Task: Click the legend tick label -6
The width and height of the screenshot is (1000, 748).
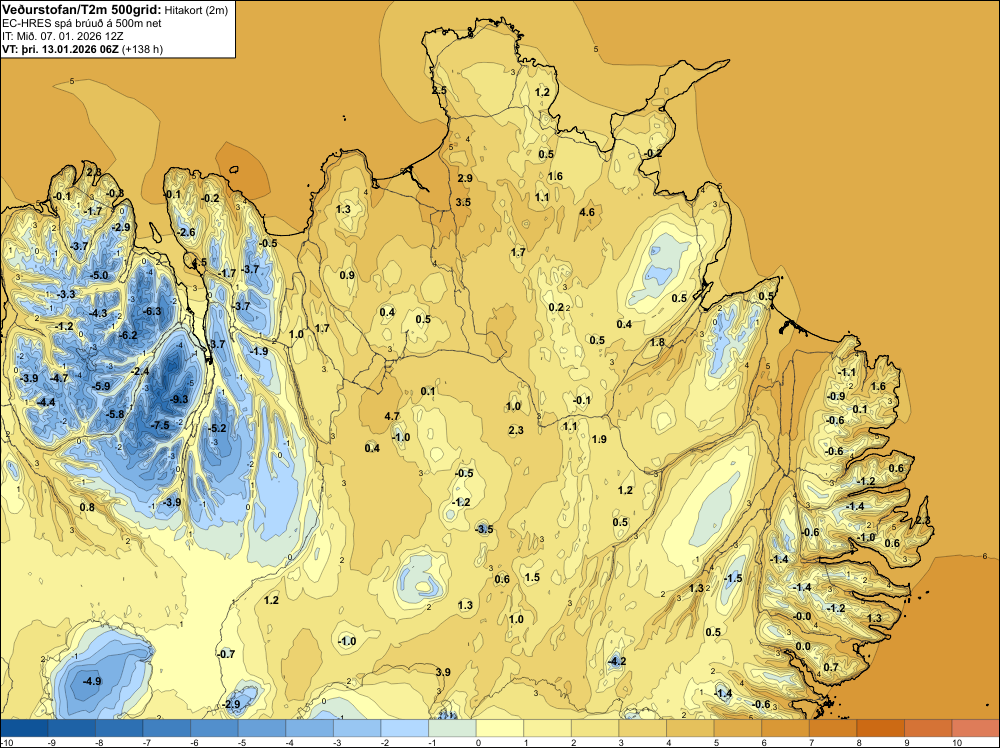Action: pos(194,743)
